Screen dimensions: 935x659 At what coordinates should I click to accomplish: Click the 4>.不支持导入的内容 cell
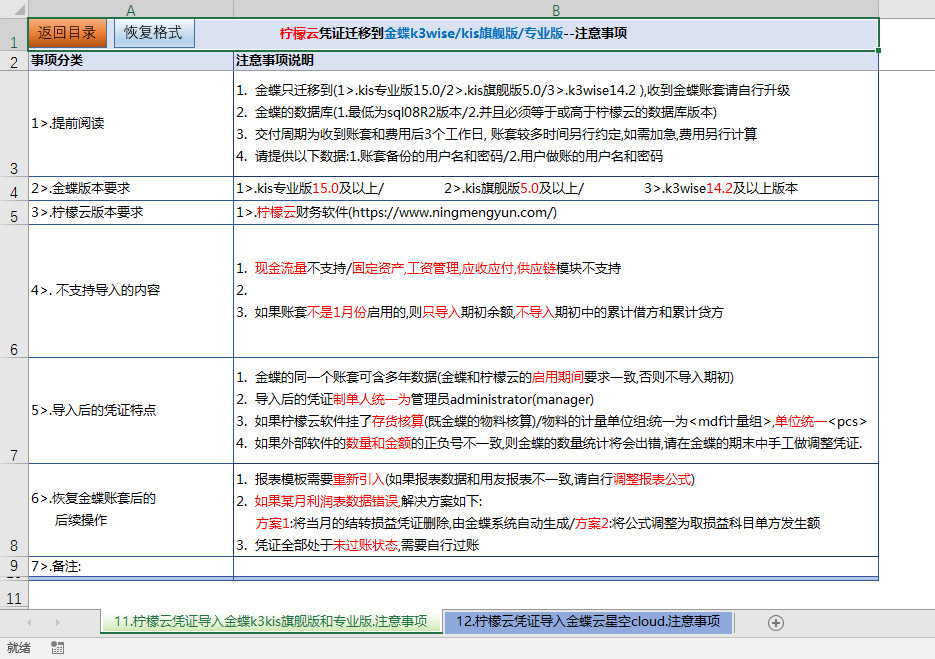pos(130,291)
